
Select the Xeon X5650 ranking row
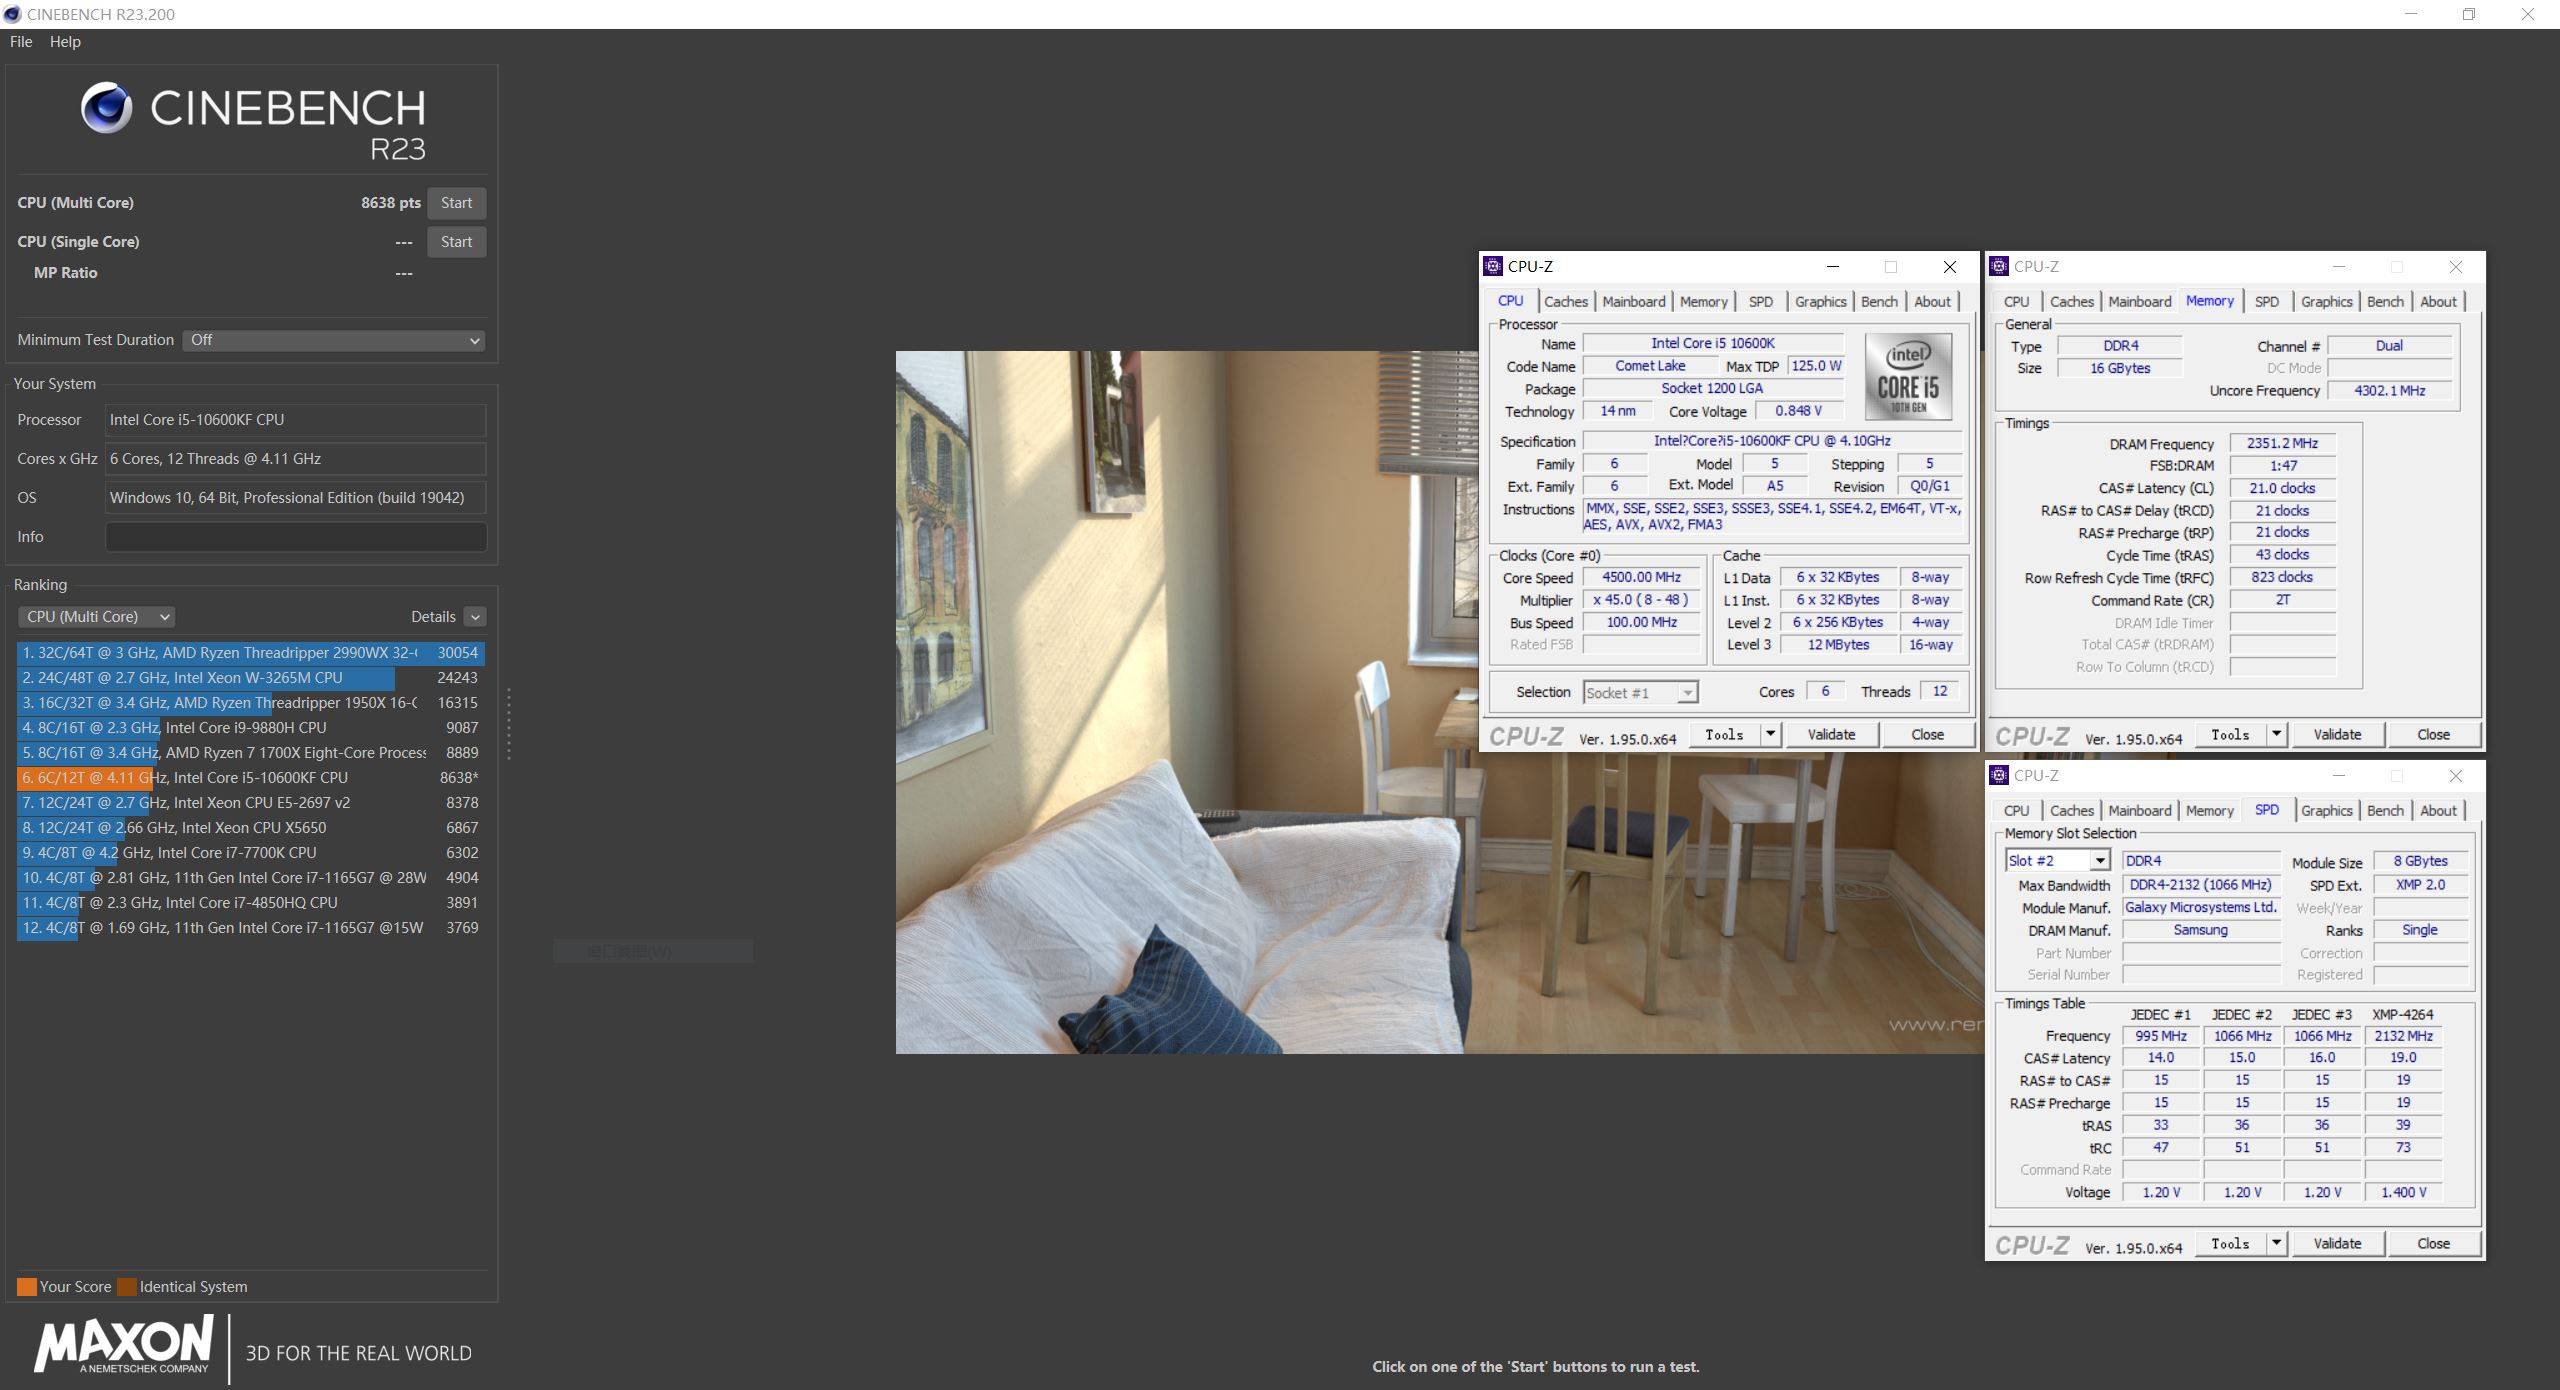coord(250,828)
